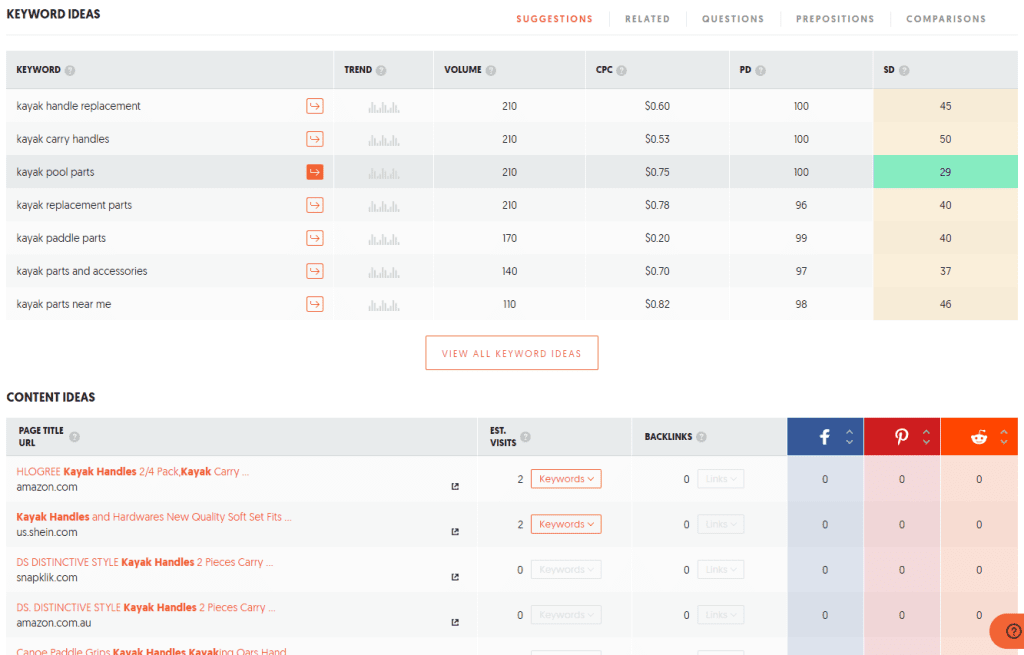Click green SD value 29 cell

pos(945,172)
